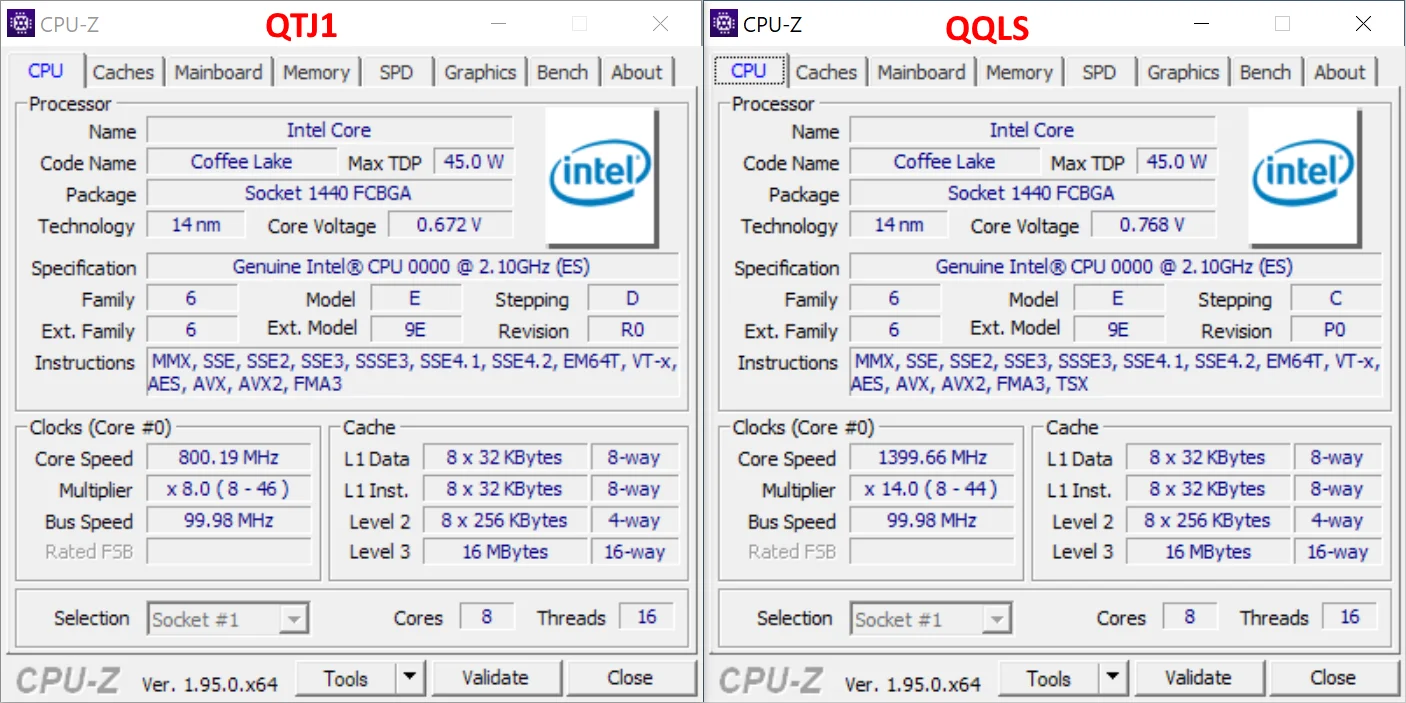The height and width of the screenshot is (703, 1406).
Task: Open the Bench tab in QTJ1 window
Action: 562,72
